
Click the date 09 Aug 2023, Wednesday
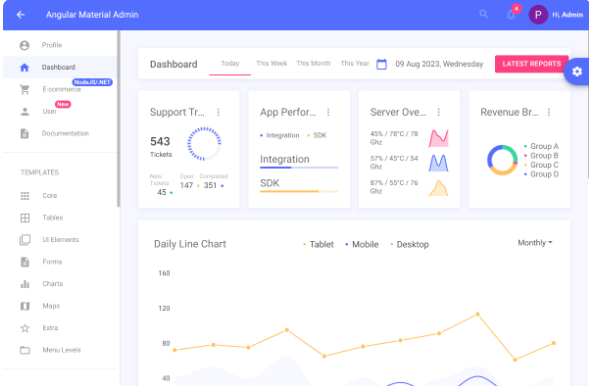pyautogui.click(x=439, y=64)
